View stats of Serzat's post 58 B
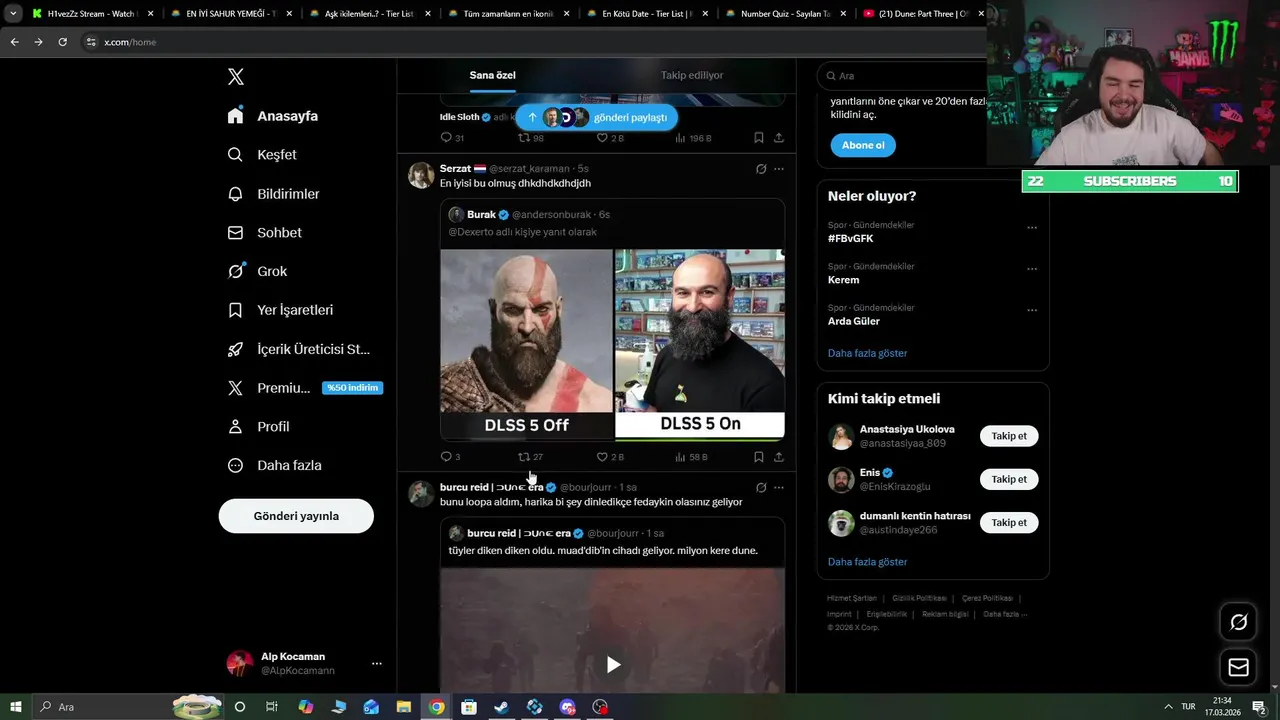This screenshot has height=720, width=1280. (x=691, y=457)
